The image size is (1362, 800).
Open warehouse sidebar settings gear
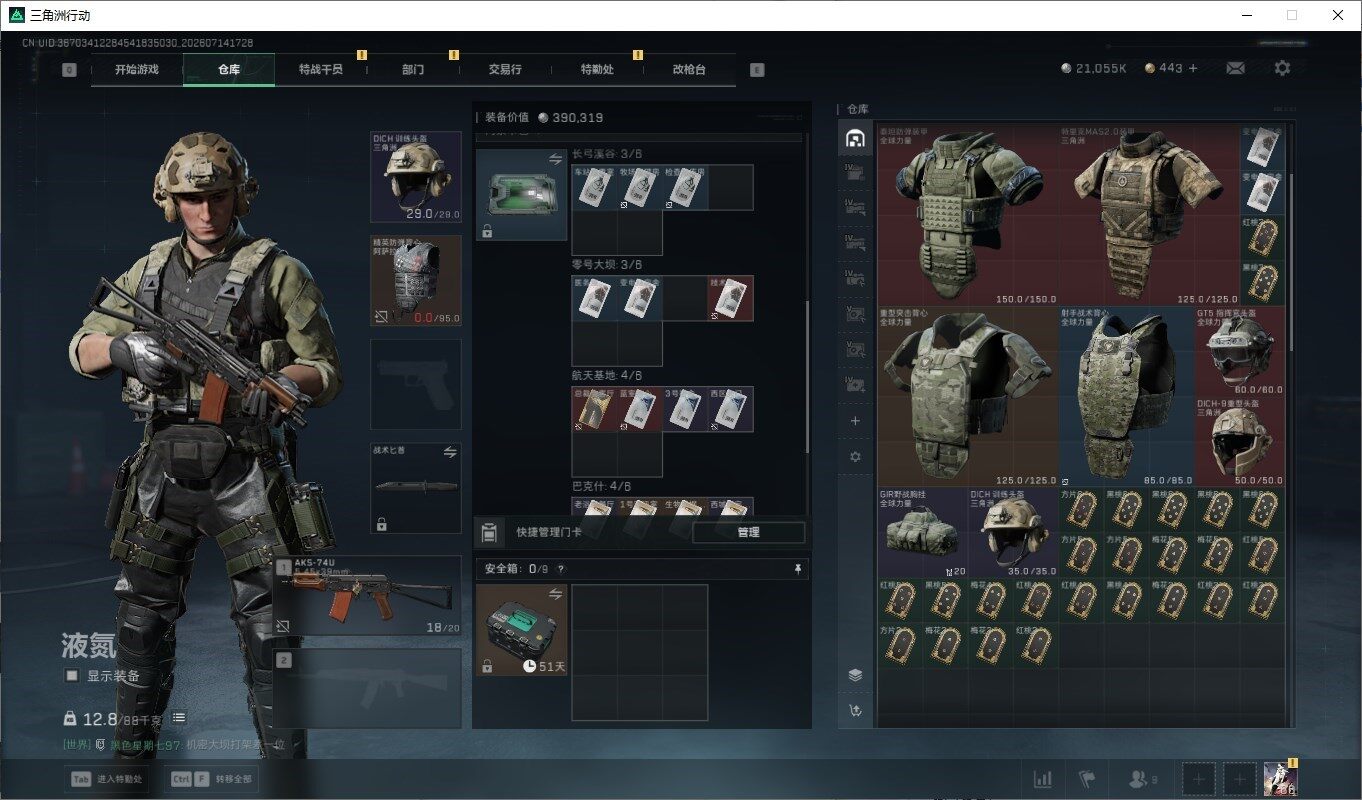(x=855, y=456)
